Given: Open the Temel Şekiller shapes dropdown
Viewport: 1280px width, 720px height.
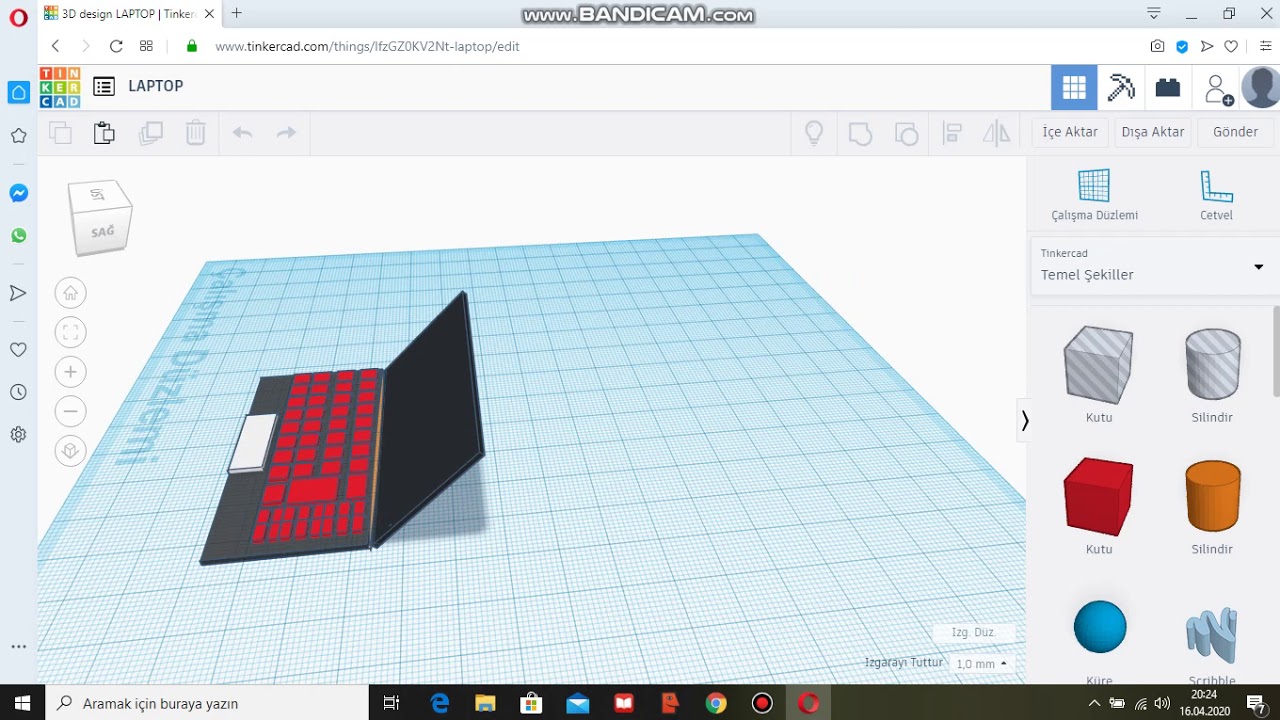Looking at the screenshot, I should 1153,266.
